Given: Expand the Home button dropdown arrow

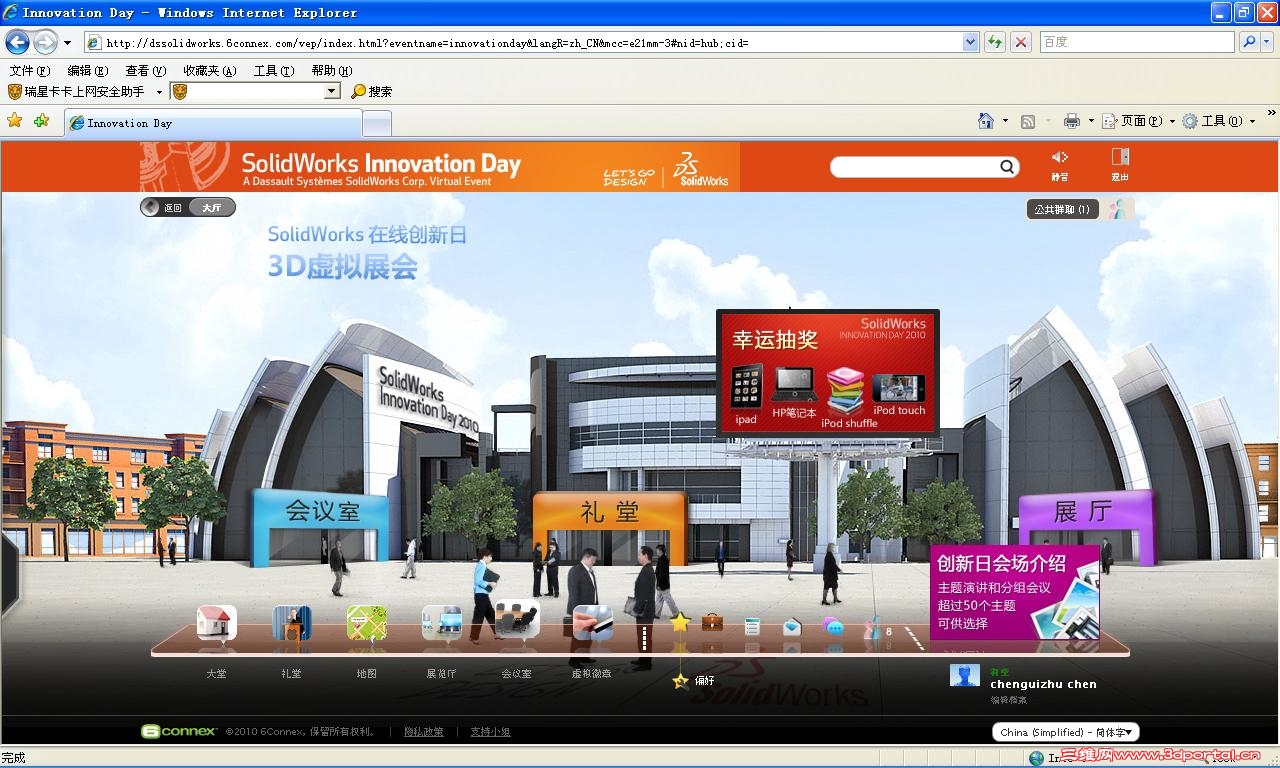Looking at the screenshot, I should (x=1005, y=122).
